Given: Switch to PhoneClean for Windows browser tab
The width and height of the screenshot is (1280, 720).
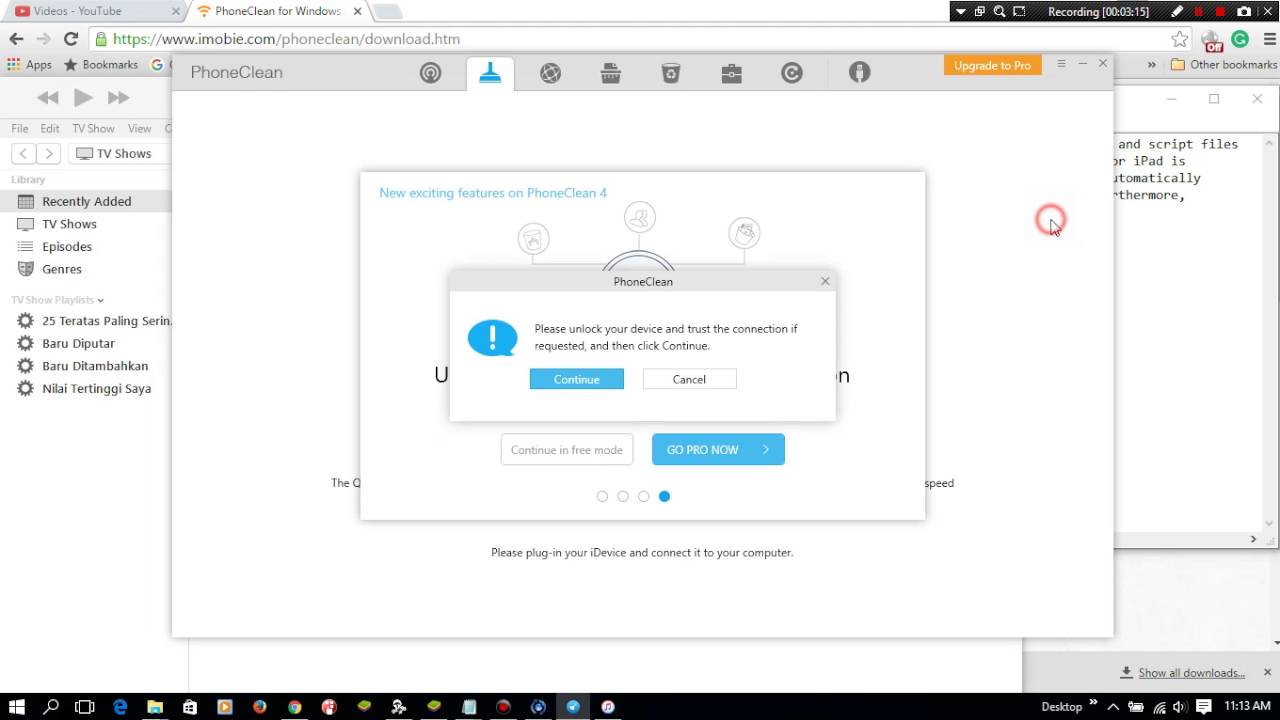Looking at the screenshot, I should point(277,11).
